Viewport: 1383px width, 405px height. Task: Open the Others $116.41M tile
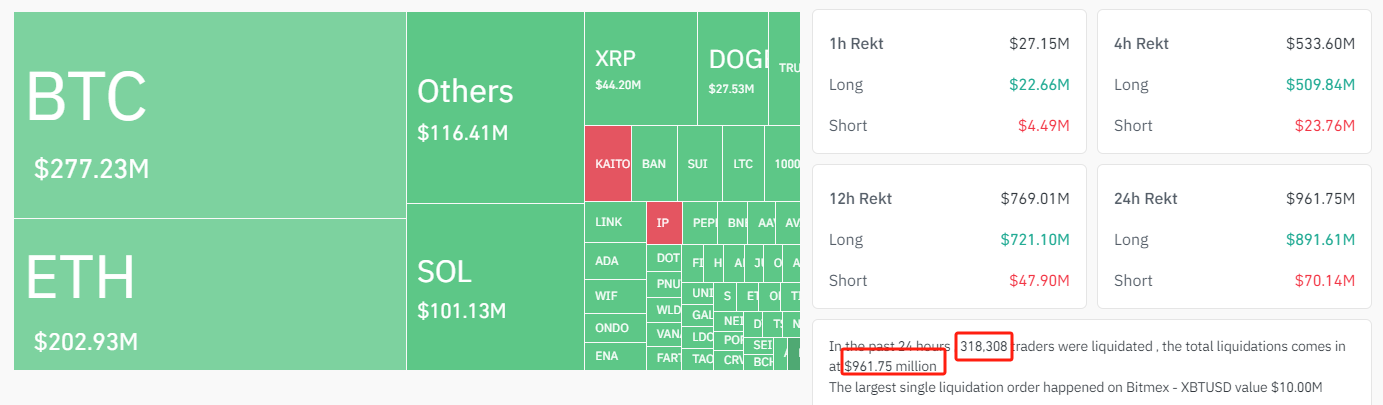495,108
